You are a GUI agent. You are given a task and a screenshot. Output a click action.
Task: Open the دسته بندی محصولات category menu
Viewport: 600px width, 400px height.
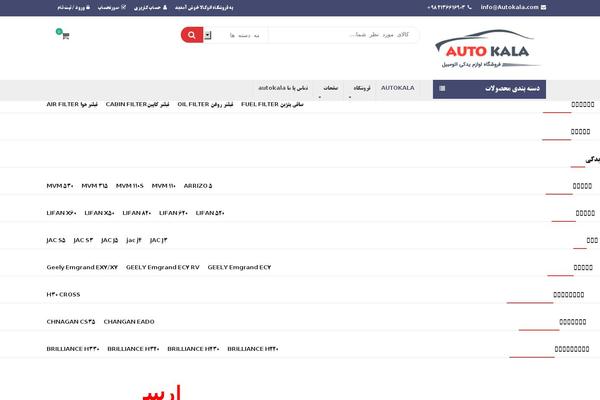click(489, 89)
